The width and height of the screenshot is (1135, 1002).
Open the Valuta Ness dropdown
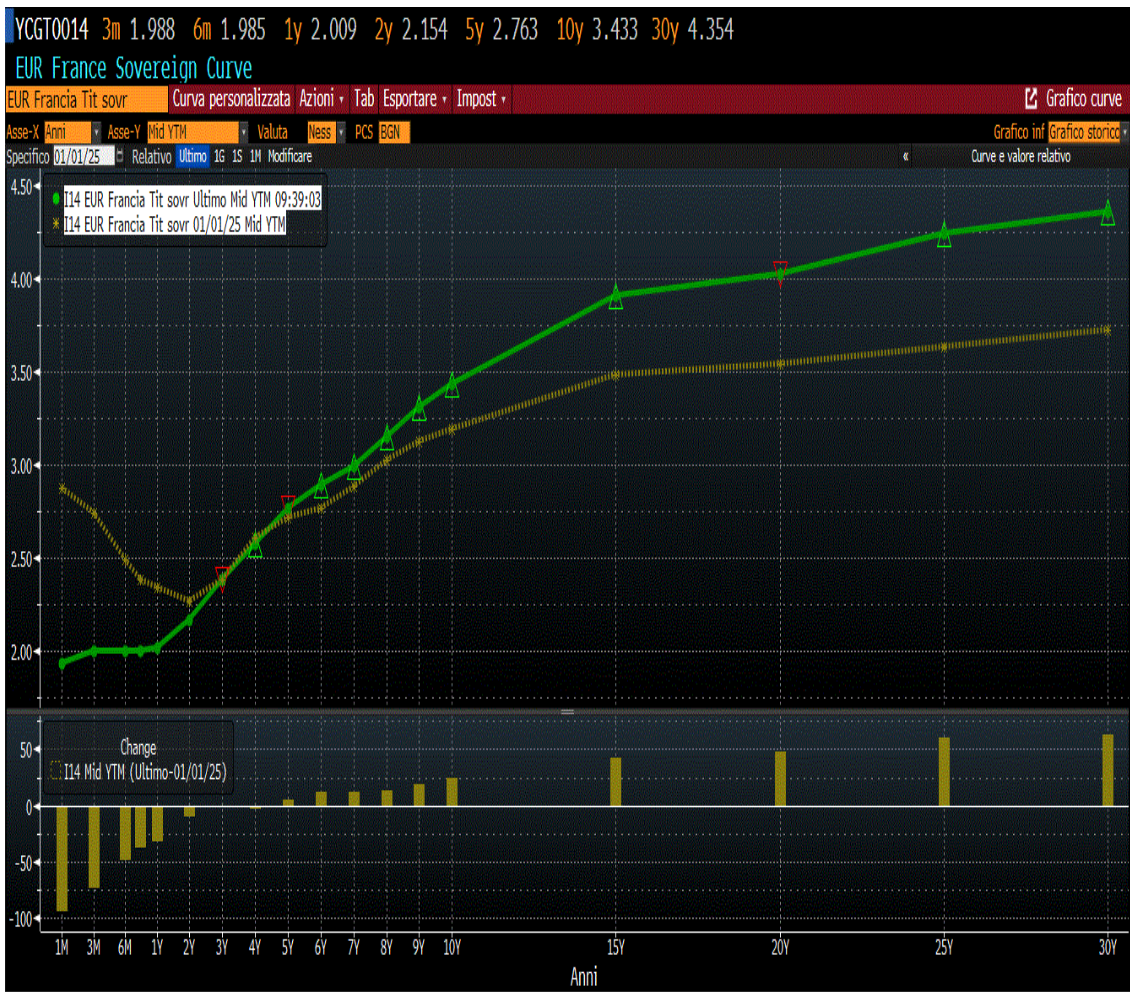[x=341, y=132]
